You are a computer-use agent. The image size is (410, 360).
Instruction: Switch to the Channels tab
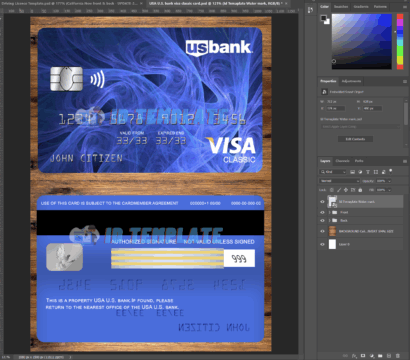[342, 161]
